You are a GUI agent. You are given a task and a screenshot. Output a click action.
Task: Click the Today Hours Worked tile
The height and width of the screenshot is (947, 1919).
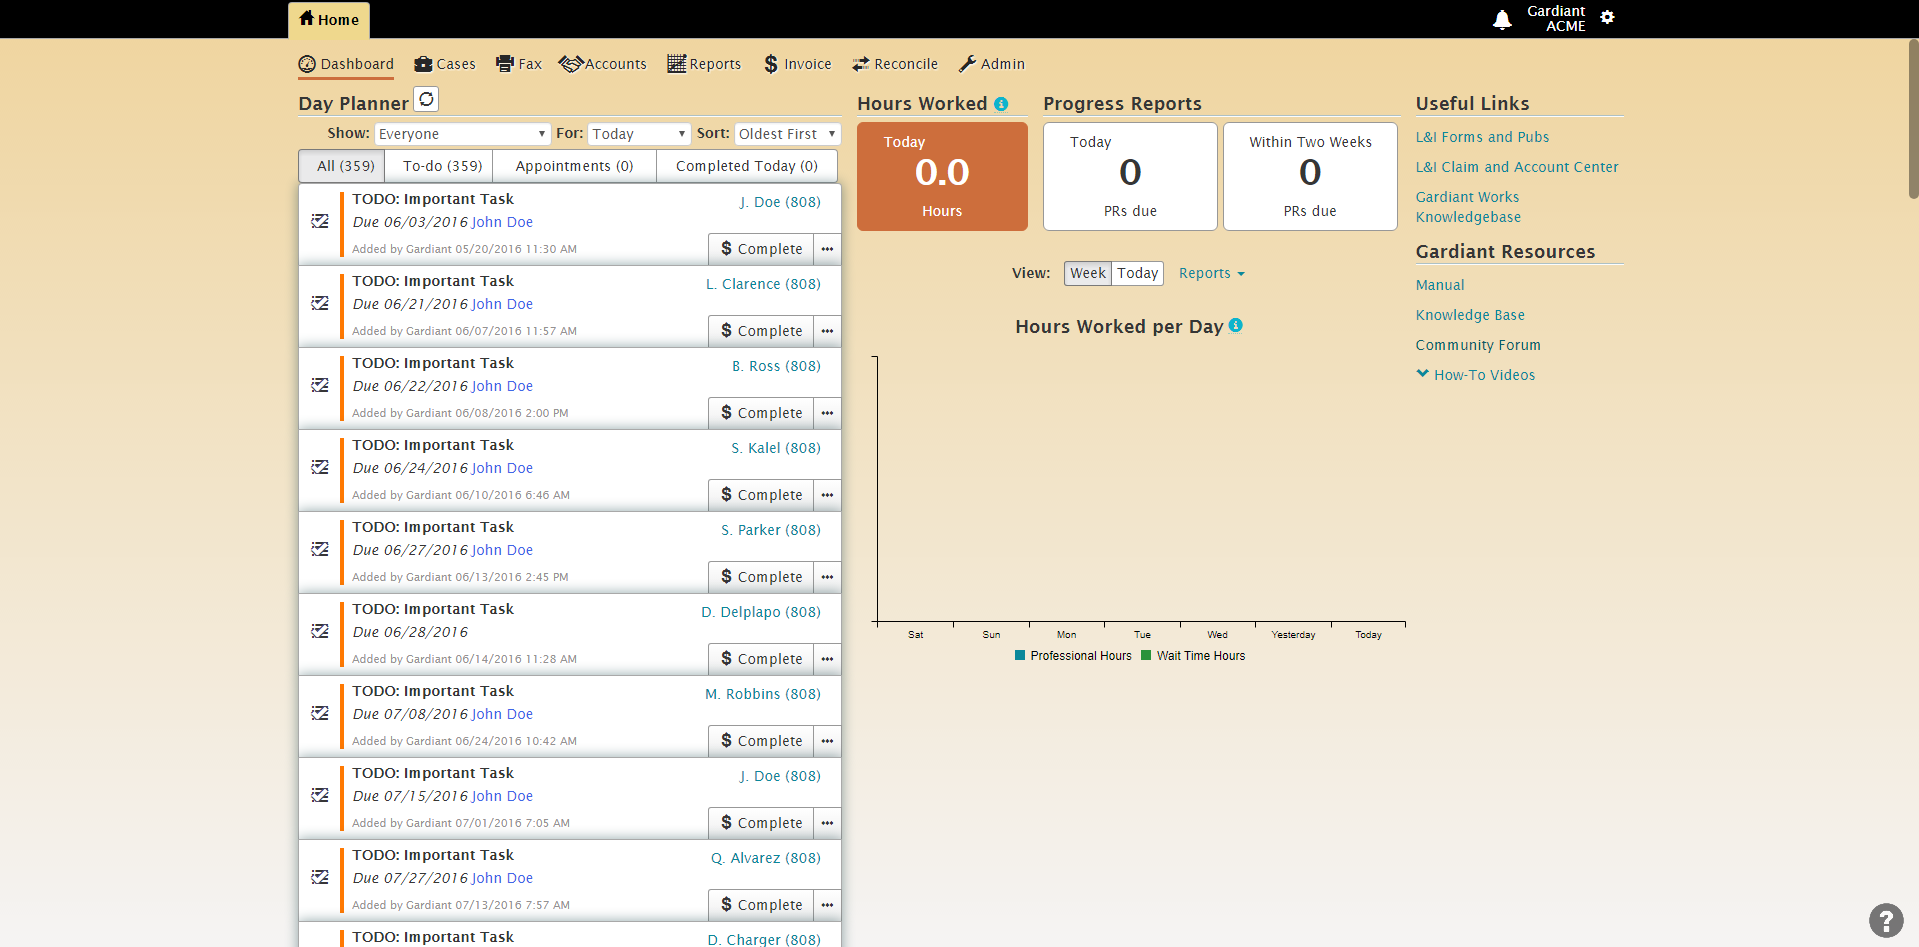942,177
